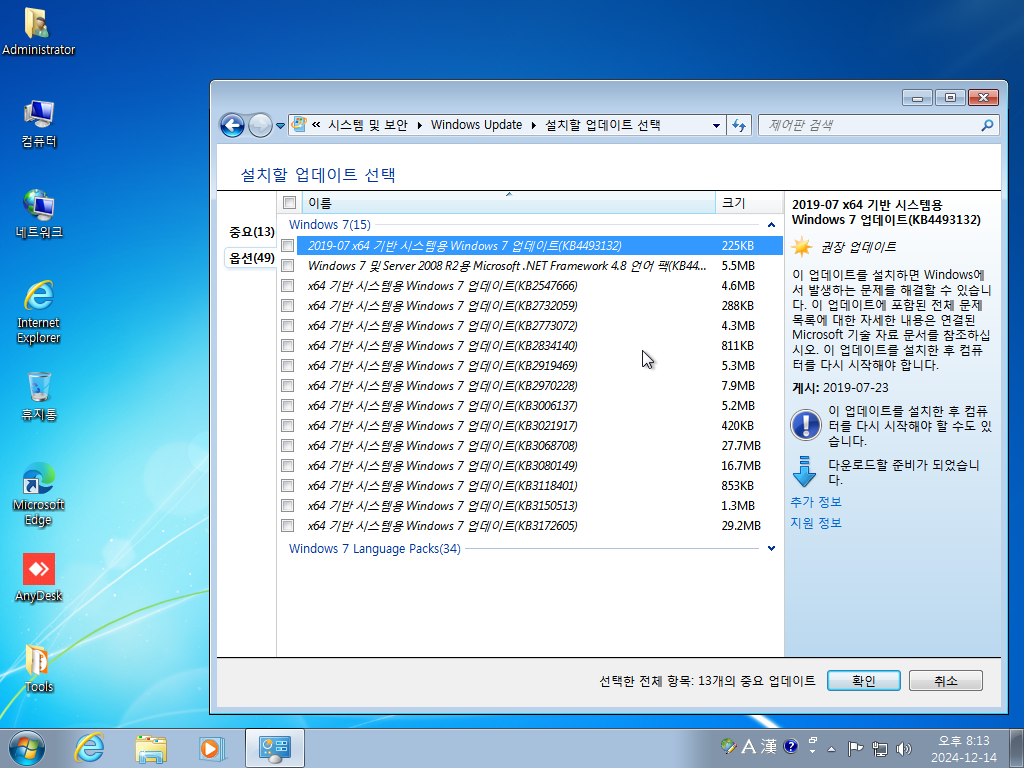Open Windows Media Player taskbar icon
The image size is (1024, 768).
click(x=212, y=748)
